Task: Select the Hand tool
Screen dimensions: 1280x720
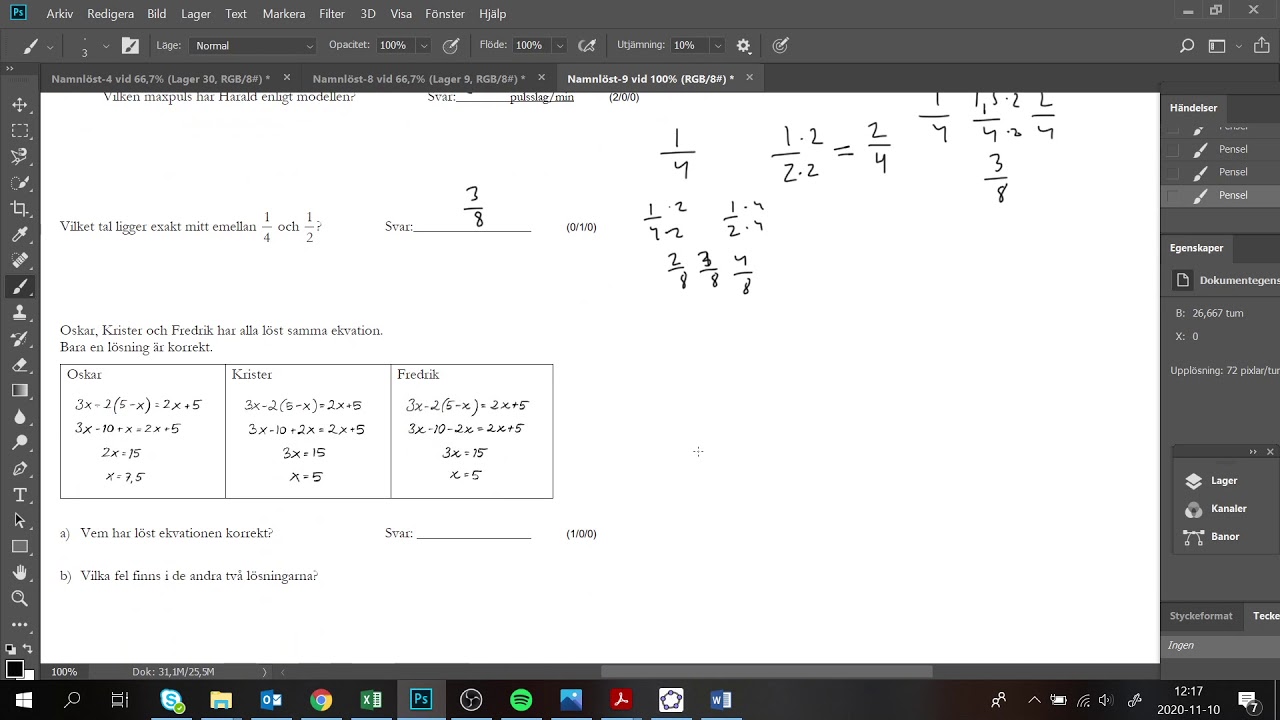Action: pos(19,573)
